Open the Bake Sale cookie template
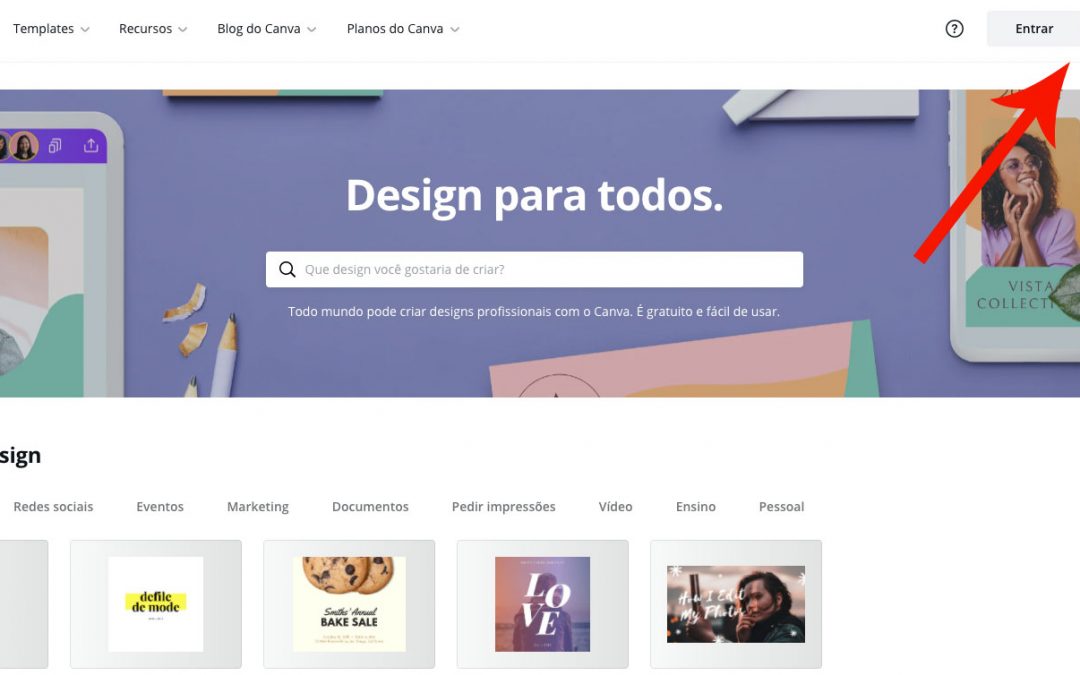The height and width of the screenshot is (675, 1080). pos(349,604)
